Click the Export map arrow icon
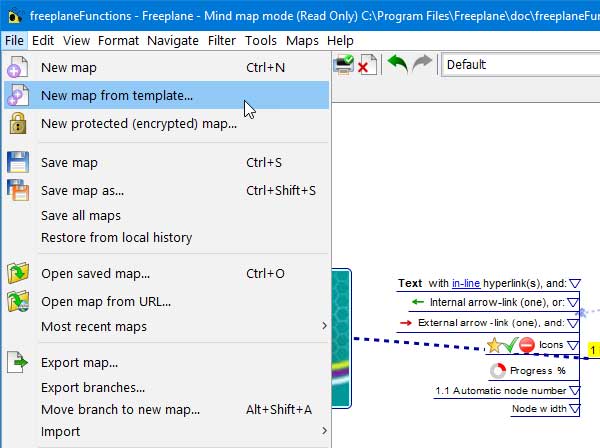 pyautogui.click(x=18, y=362)
